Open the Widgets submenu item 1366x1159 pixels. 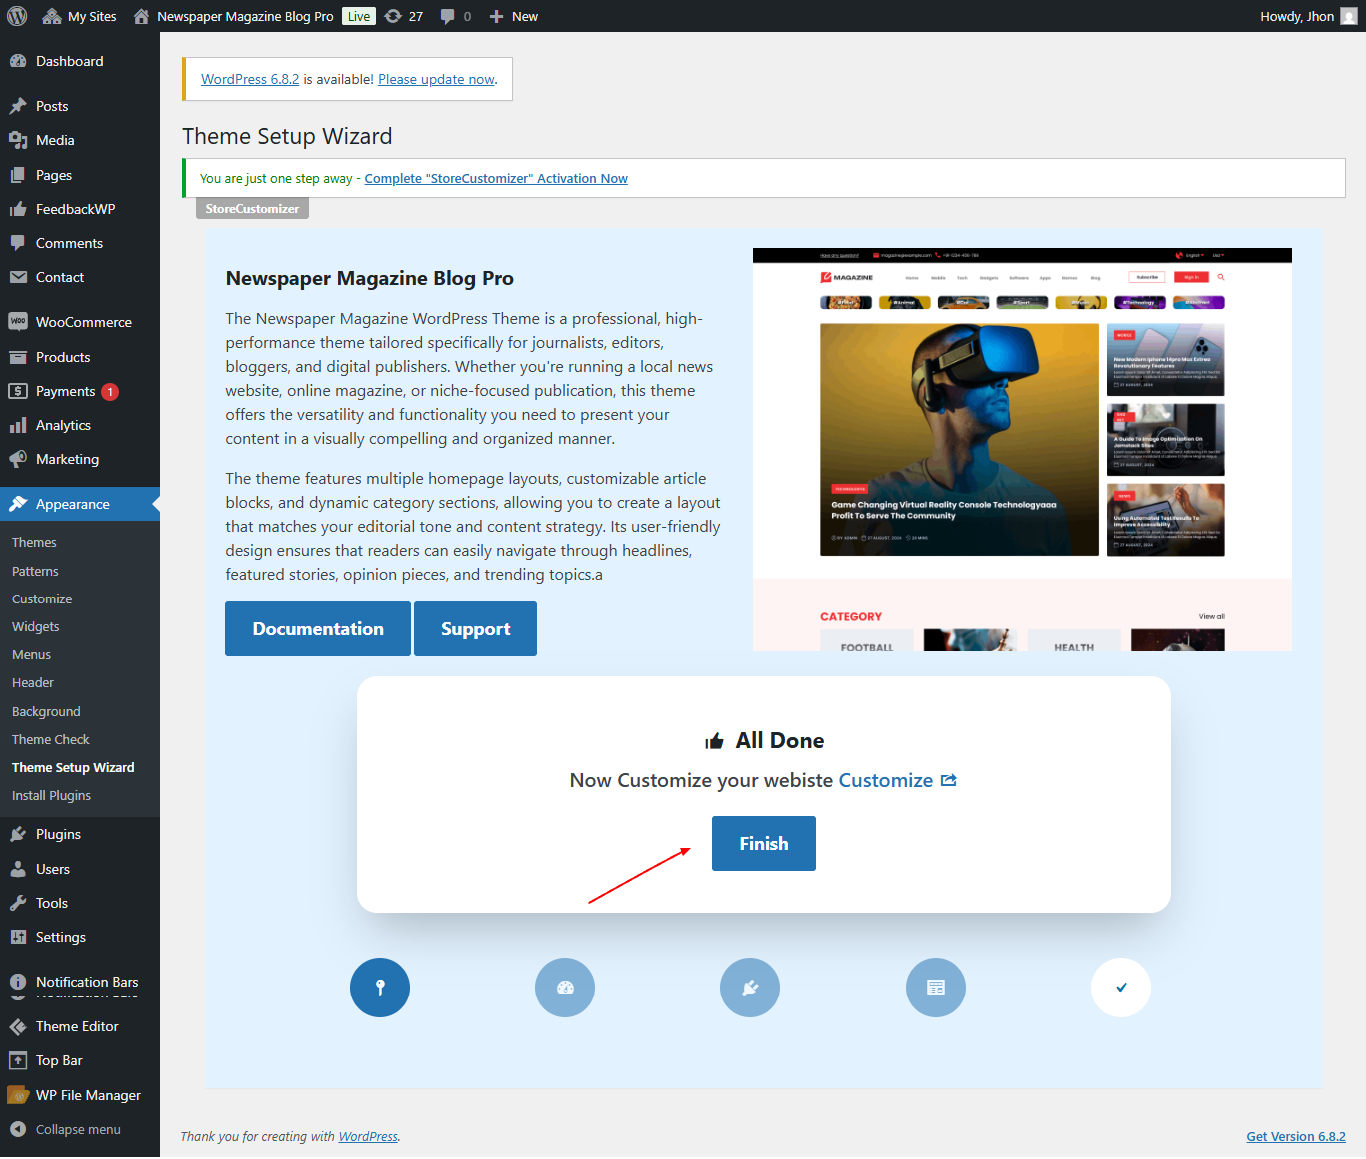pos(36,626)
